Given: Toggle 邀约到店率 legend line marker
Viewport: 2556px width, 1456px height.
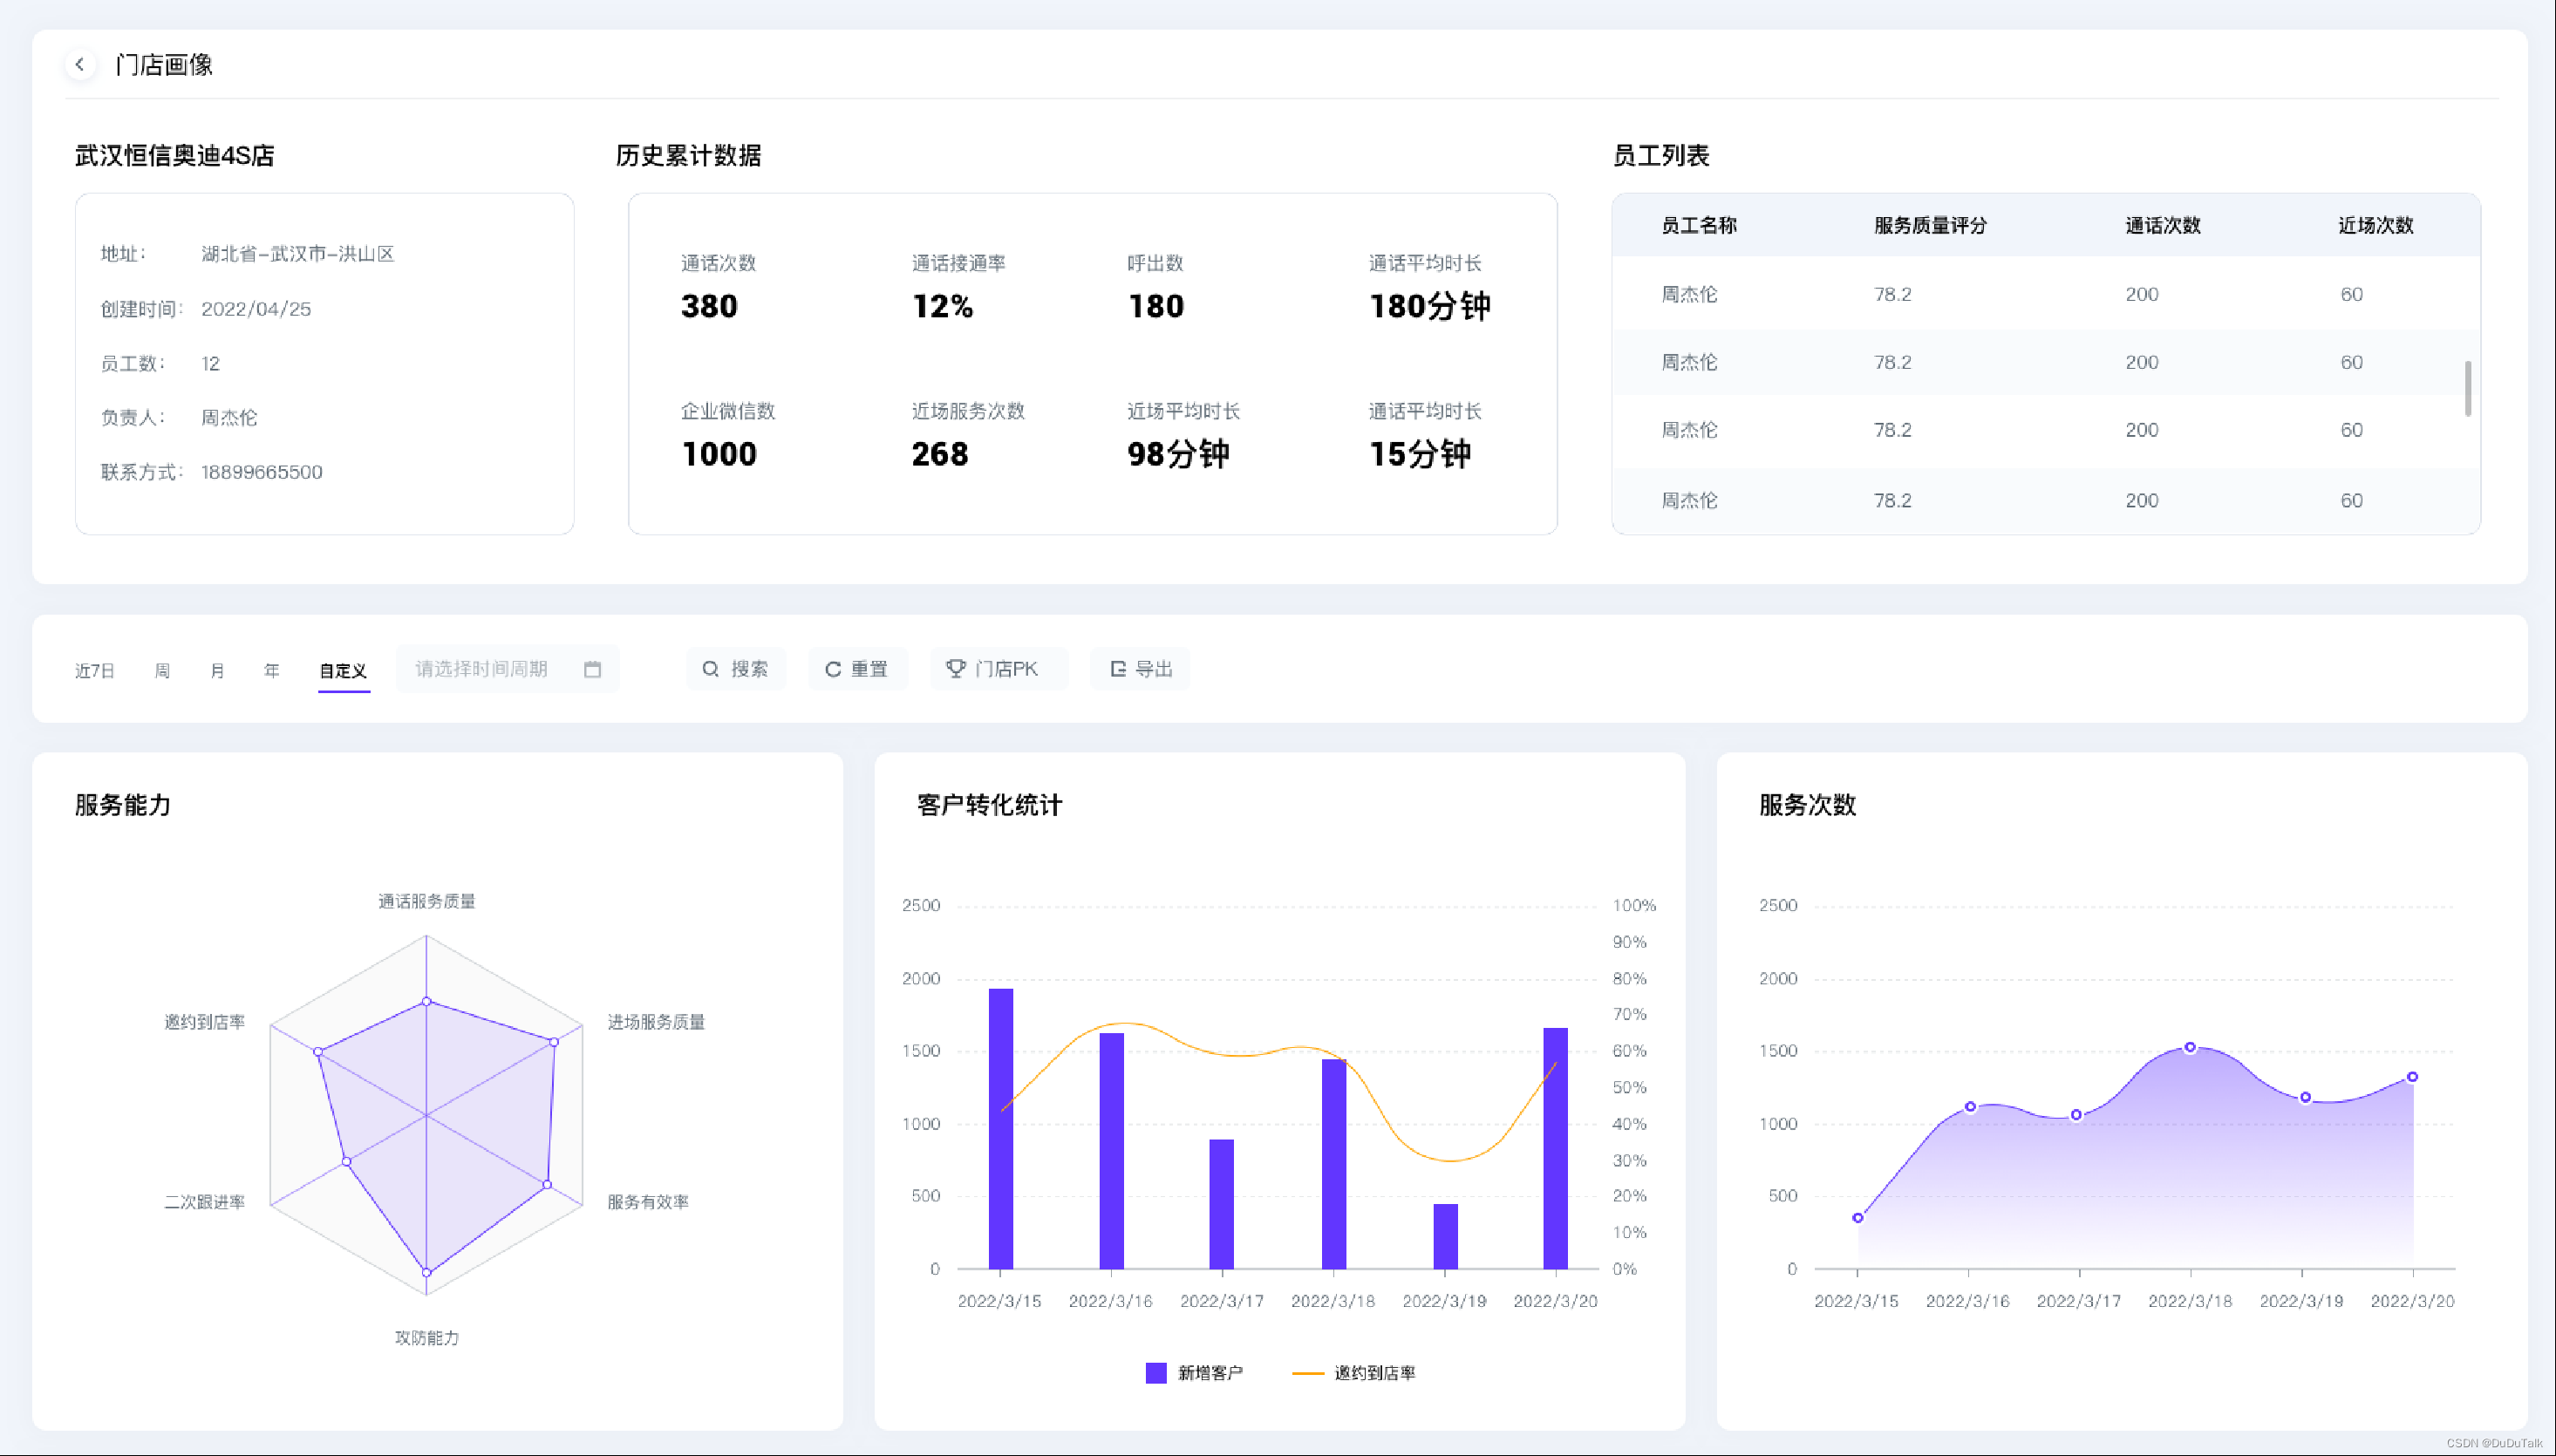Looking at the screenshot, I should tap(1308, 1372).
